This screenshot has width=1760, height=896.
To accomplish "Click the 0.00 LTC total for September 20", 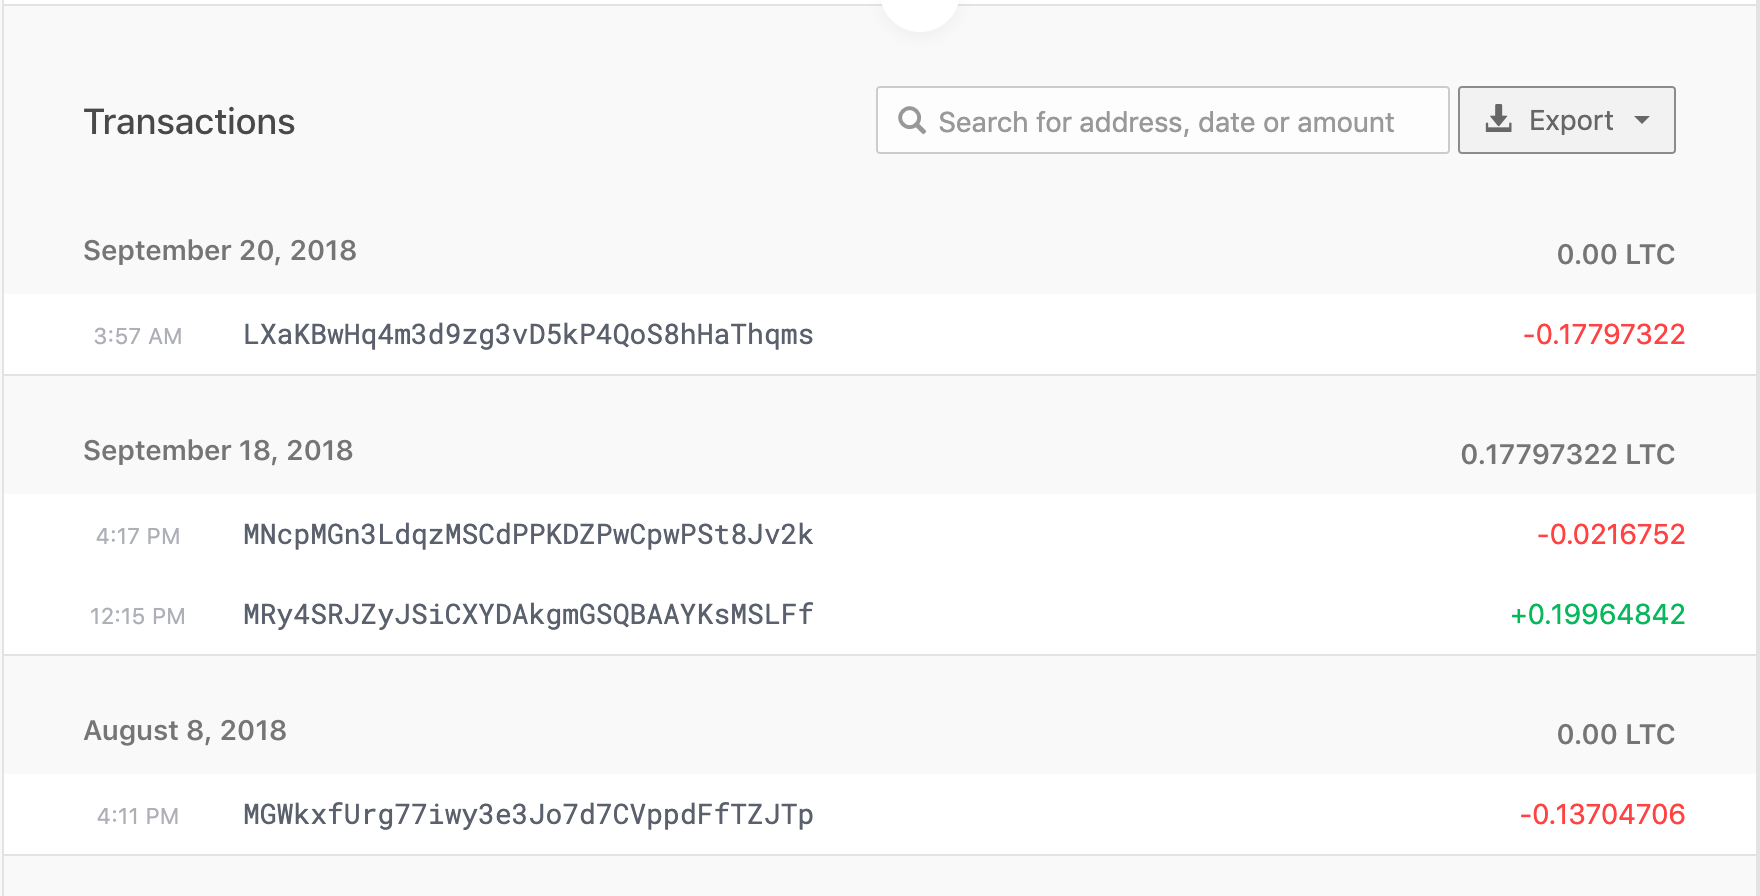I will click(x=1615, y=254).
